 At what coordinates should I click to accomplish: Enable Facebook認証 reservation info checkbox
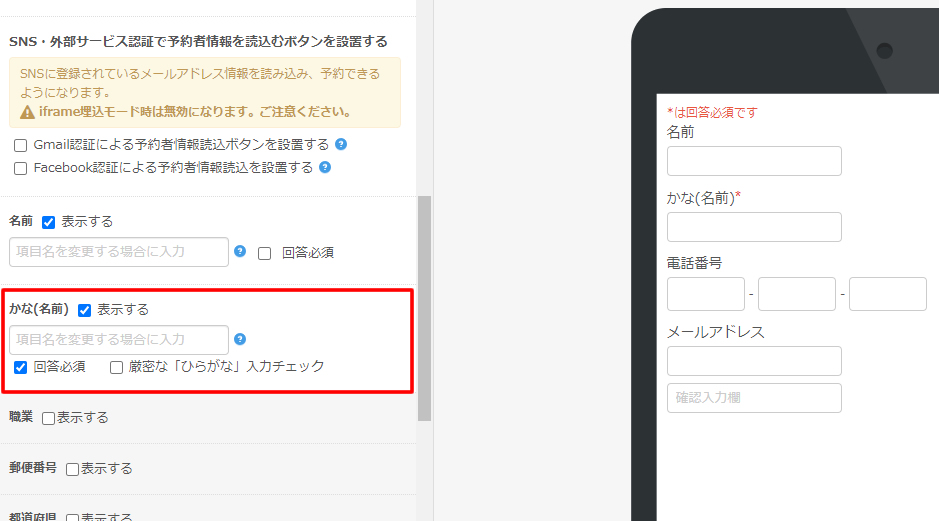20,168
